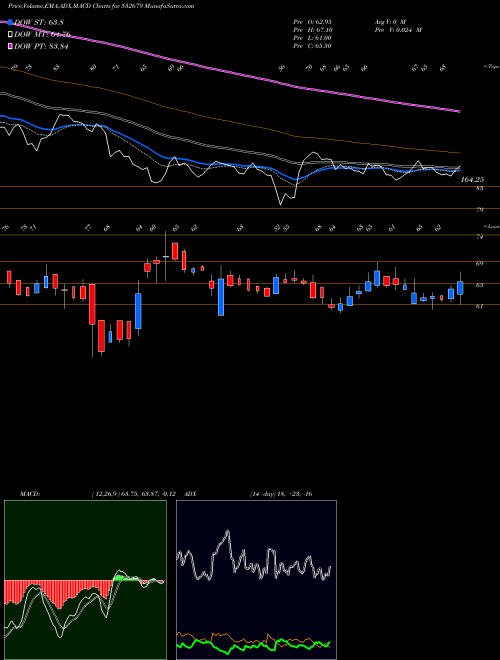Click the MACD chart green panel
The height and width of the screenshot is (660, 500).
click(x=85, y=580)
